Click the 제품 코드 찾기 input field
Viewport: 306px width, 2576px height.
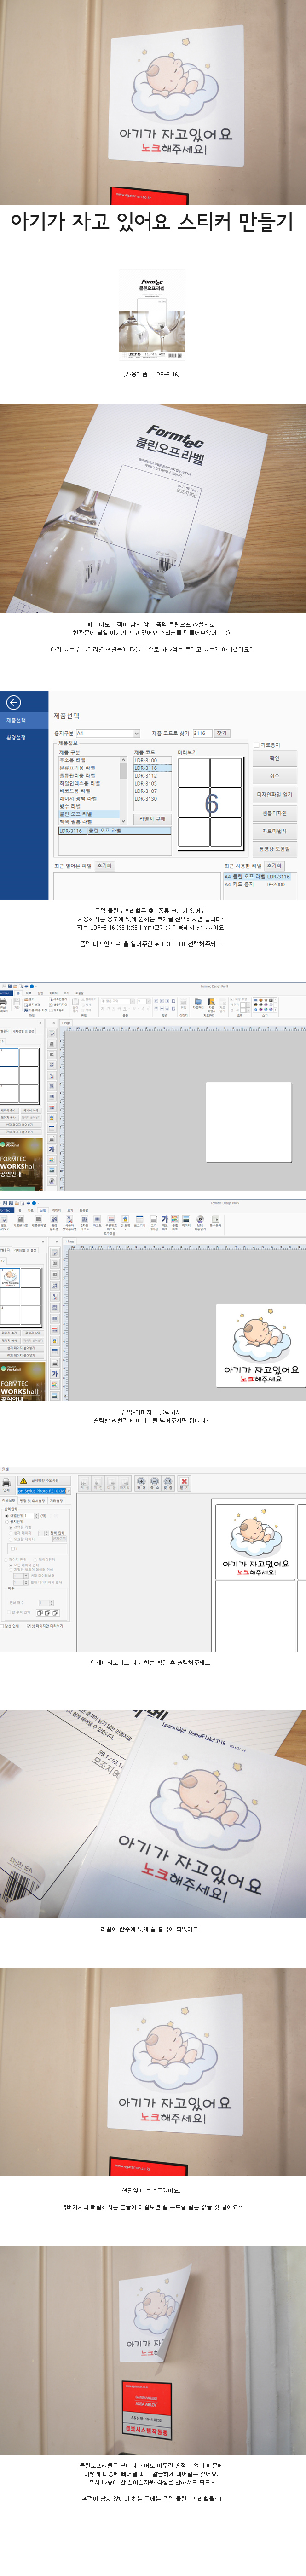201,733
